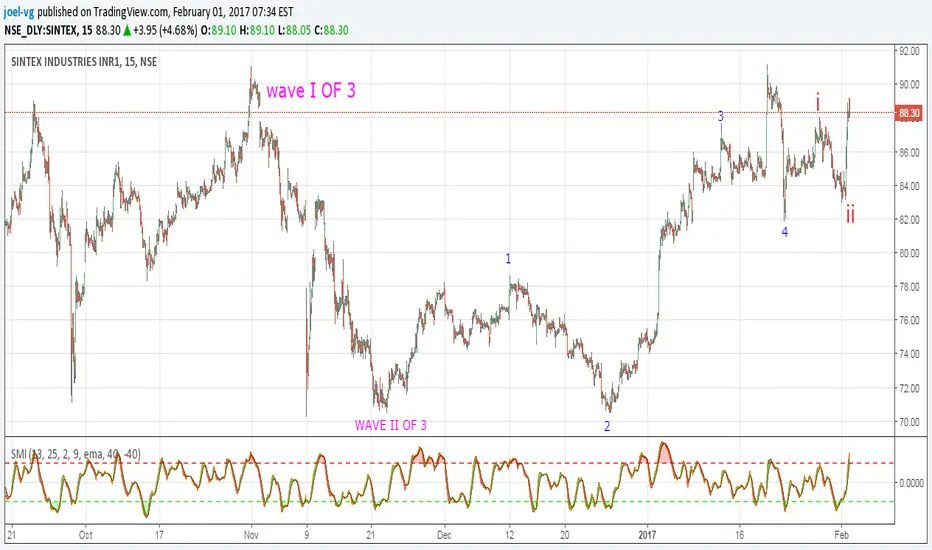Click the green up-triangle change indicator
This screenshot has height=550, width=932.
[127, 30]
